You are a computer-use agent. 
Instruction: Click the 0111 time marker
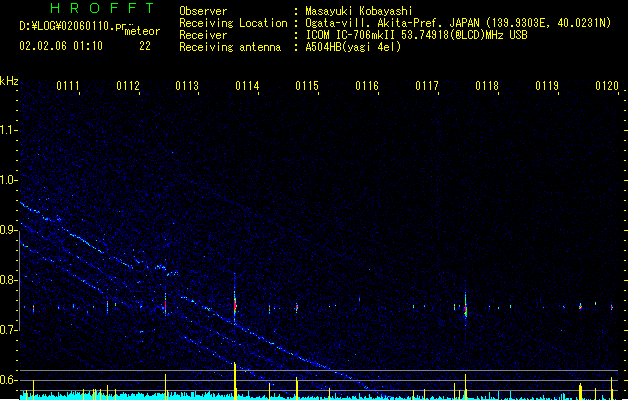pos(68,86)
